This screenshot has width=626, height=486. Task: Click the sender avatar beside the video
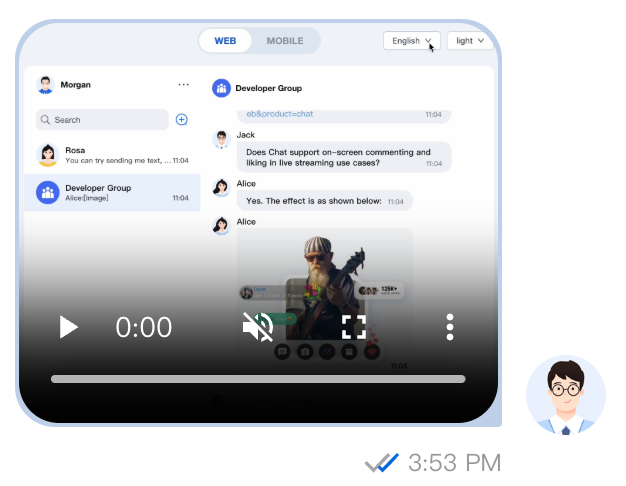[x=565, y=395]
